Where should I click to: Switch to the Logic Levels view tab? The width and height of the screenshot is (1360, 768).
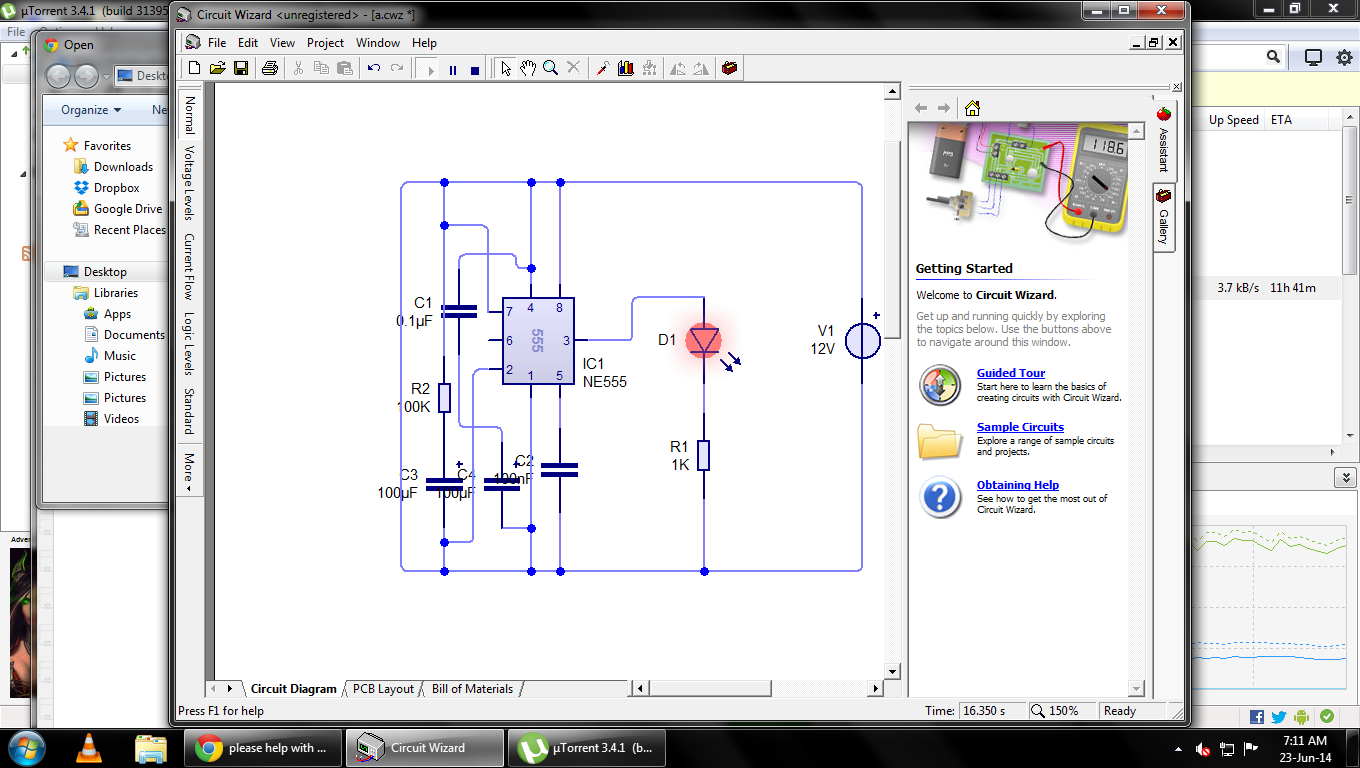(x=188, y=343)
